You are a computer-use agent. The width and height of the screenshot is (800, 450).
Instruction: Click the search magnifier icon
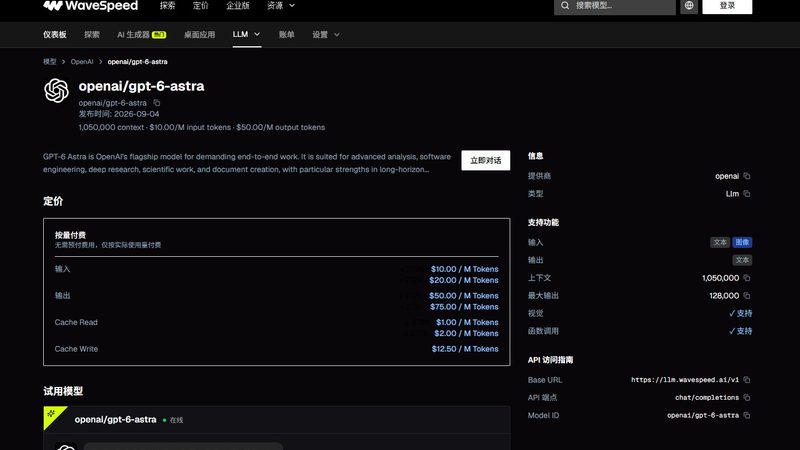[x=565, y=6]
